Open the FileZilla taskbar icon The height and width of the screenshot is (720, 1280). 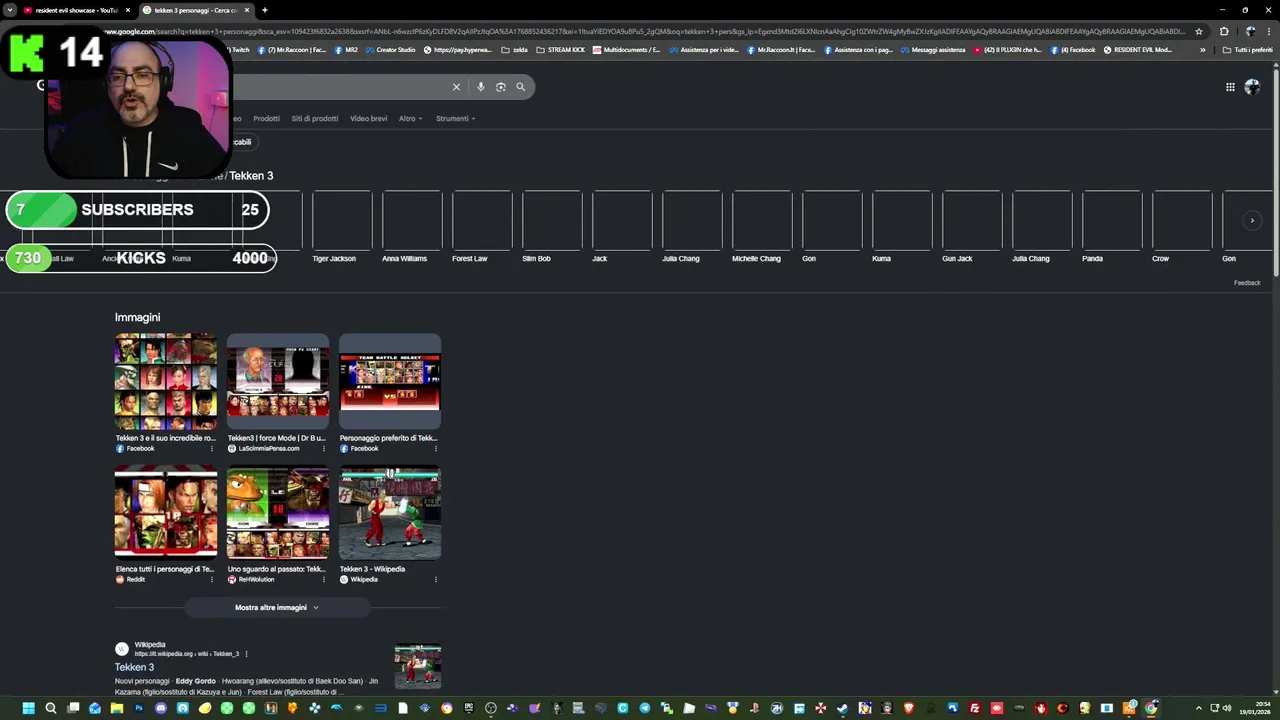975,708
